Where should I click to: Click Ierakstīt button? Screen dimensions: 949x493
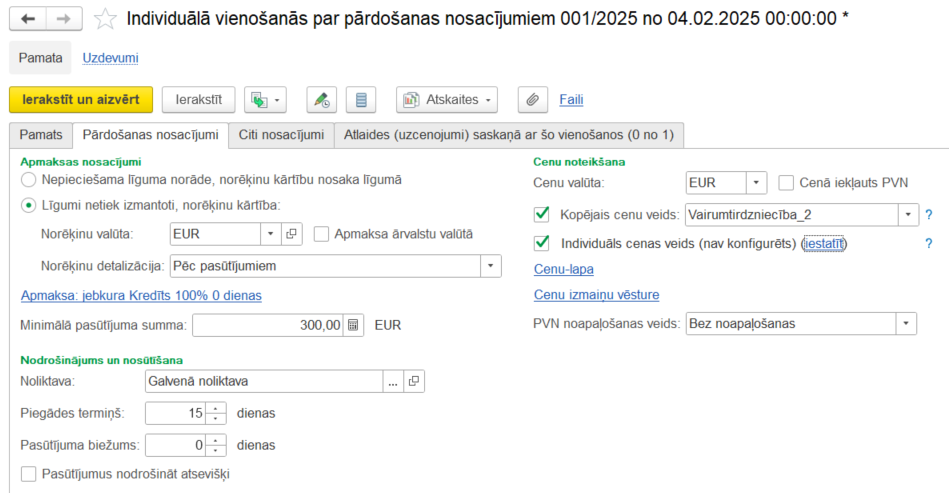[199, 100]
